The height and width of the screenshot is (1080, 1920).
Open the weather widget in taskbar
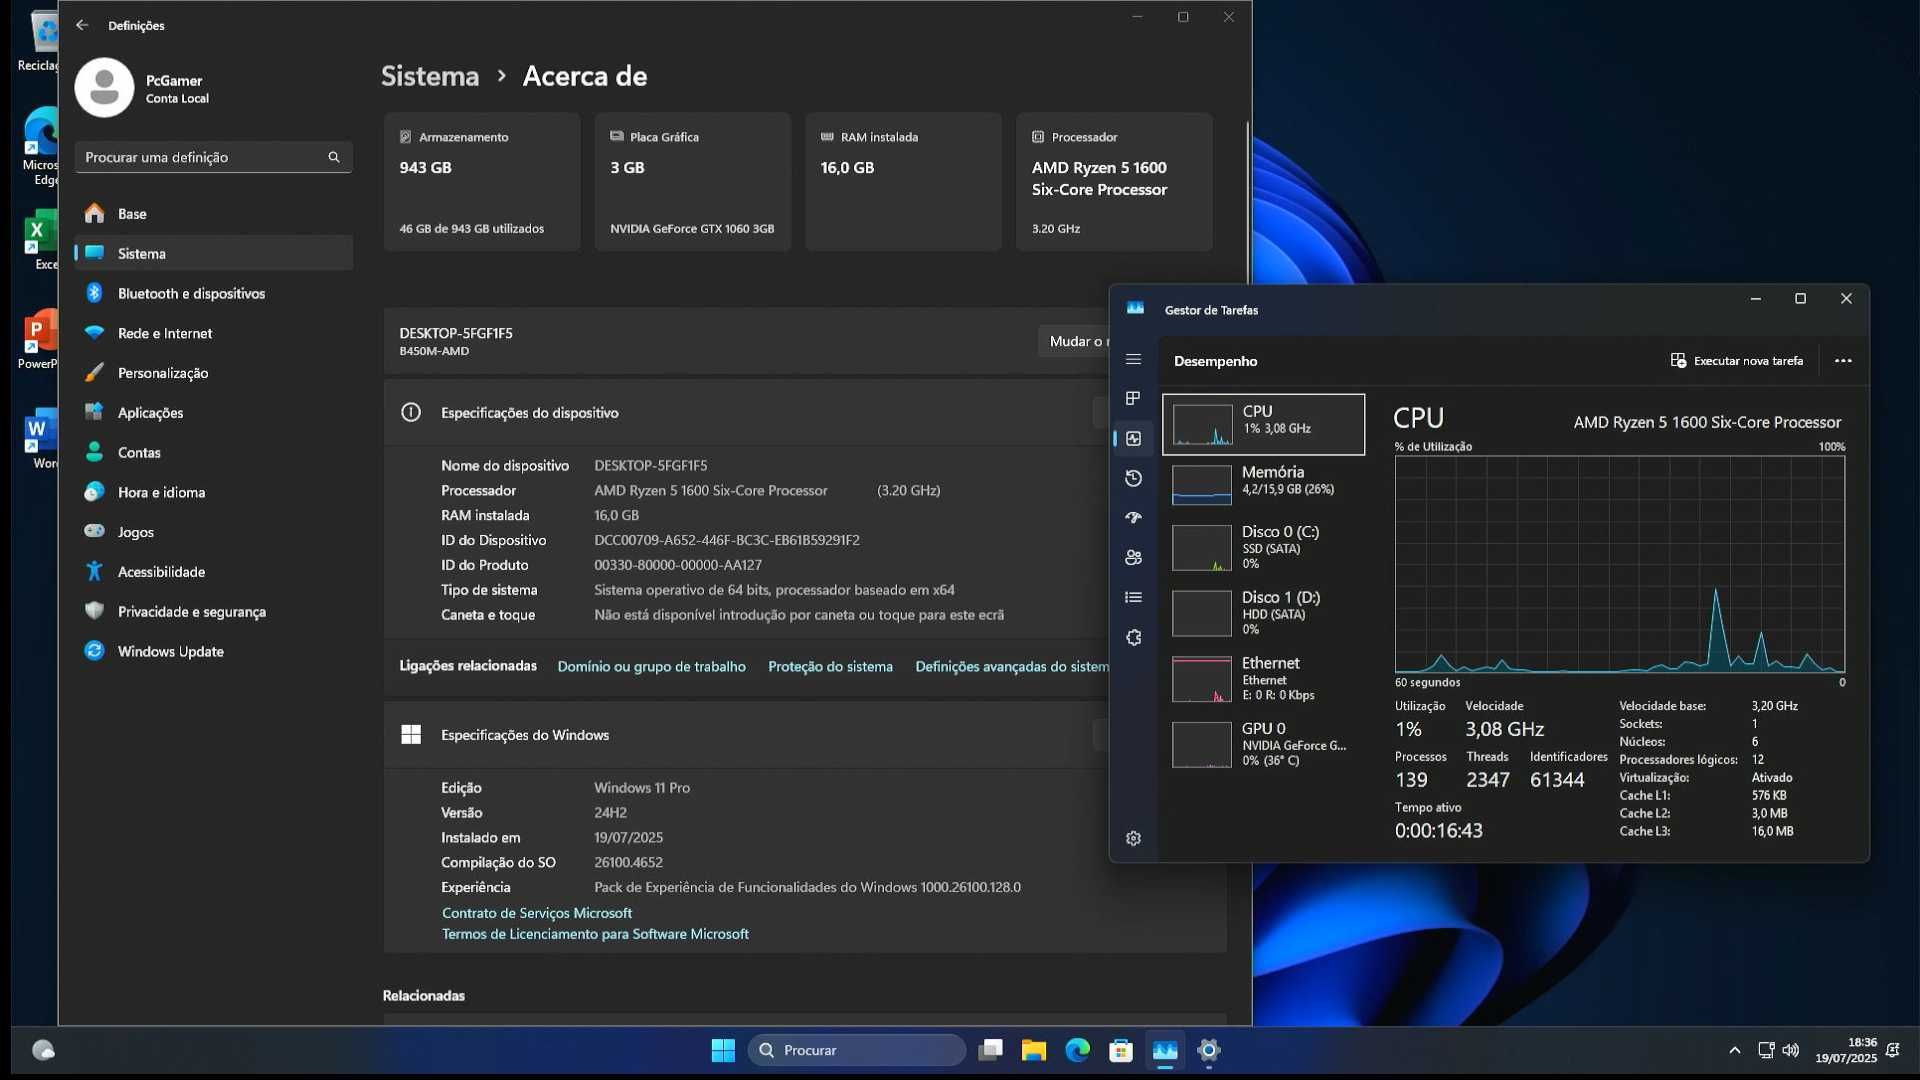[x=43, y=1050]
